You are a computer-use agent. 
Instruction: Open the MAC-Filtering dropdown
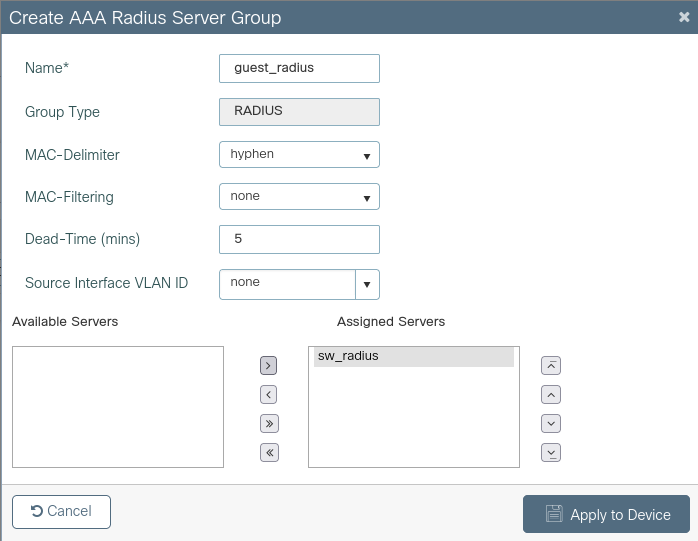coord(299,197)
